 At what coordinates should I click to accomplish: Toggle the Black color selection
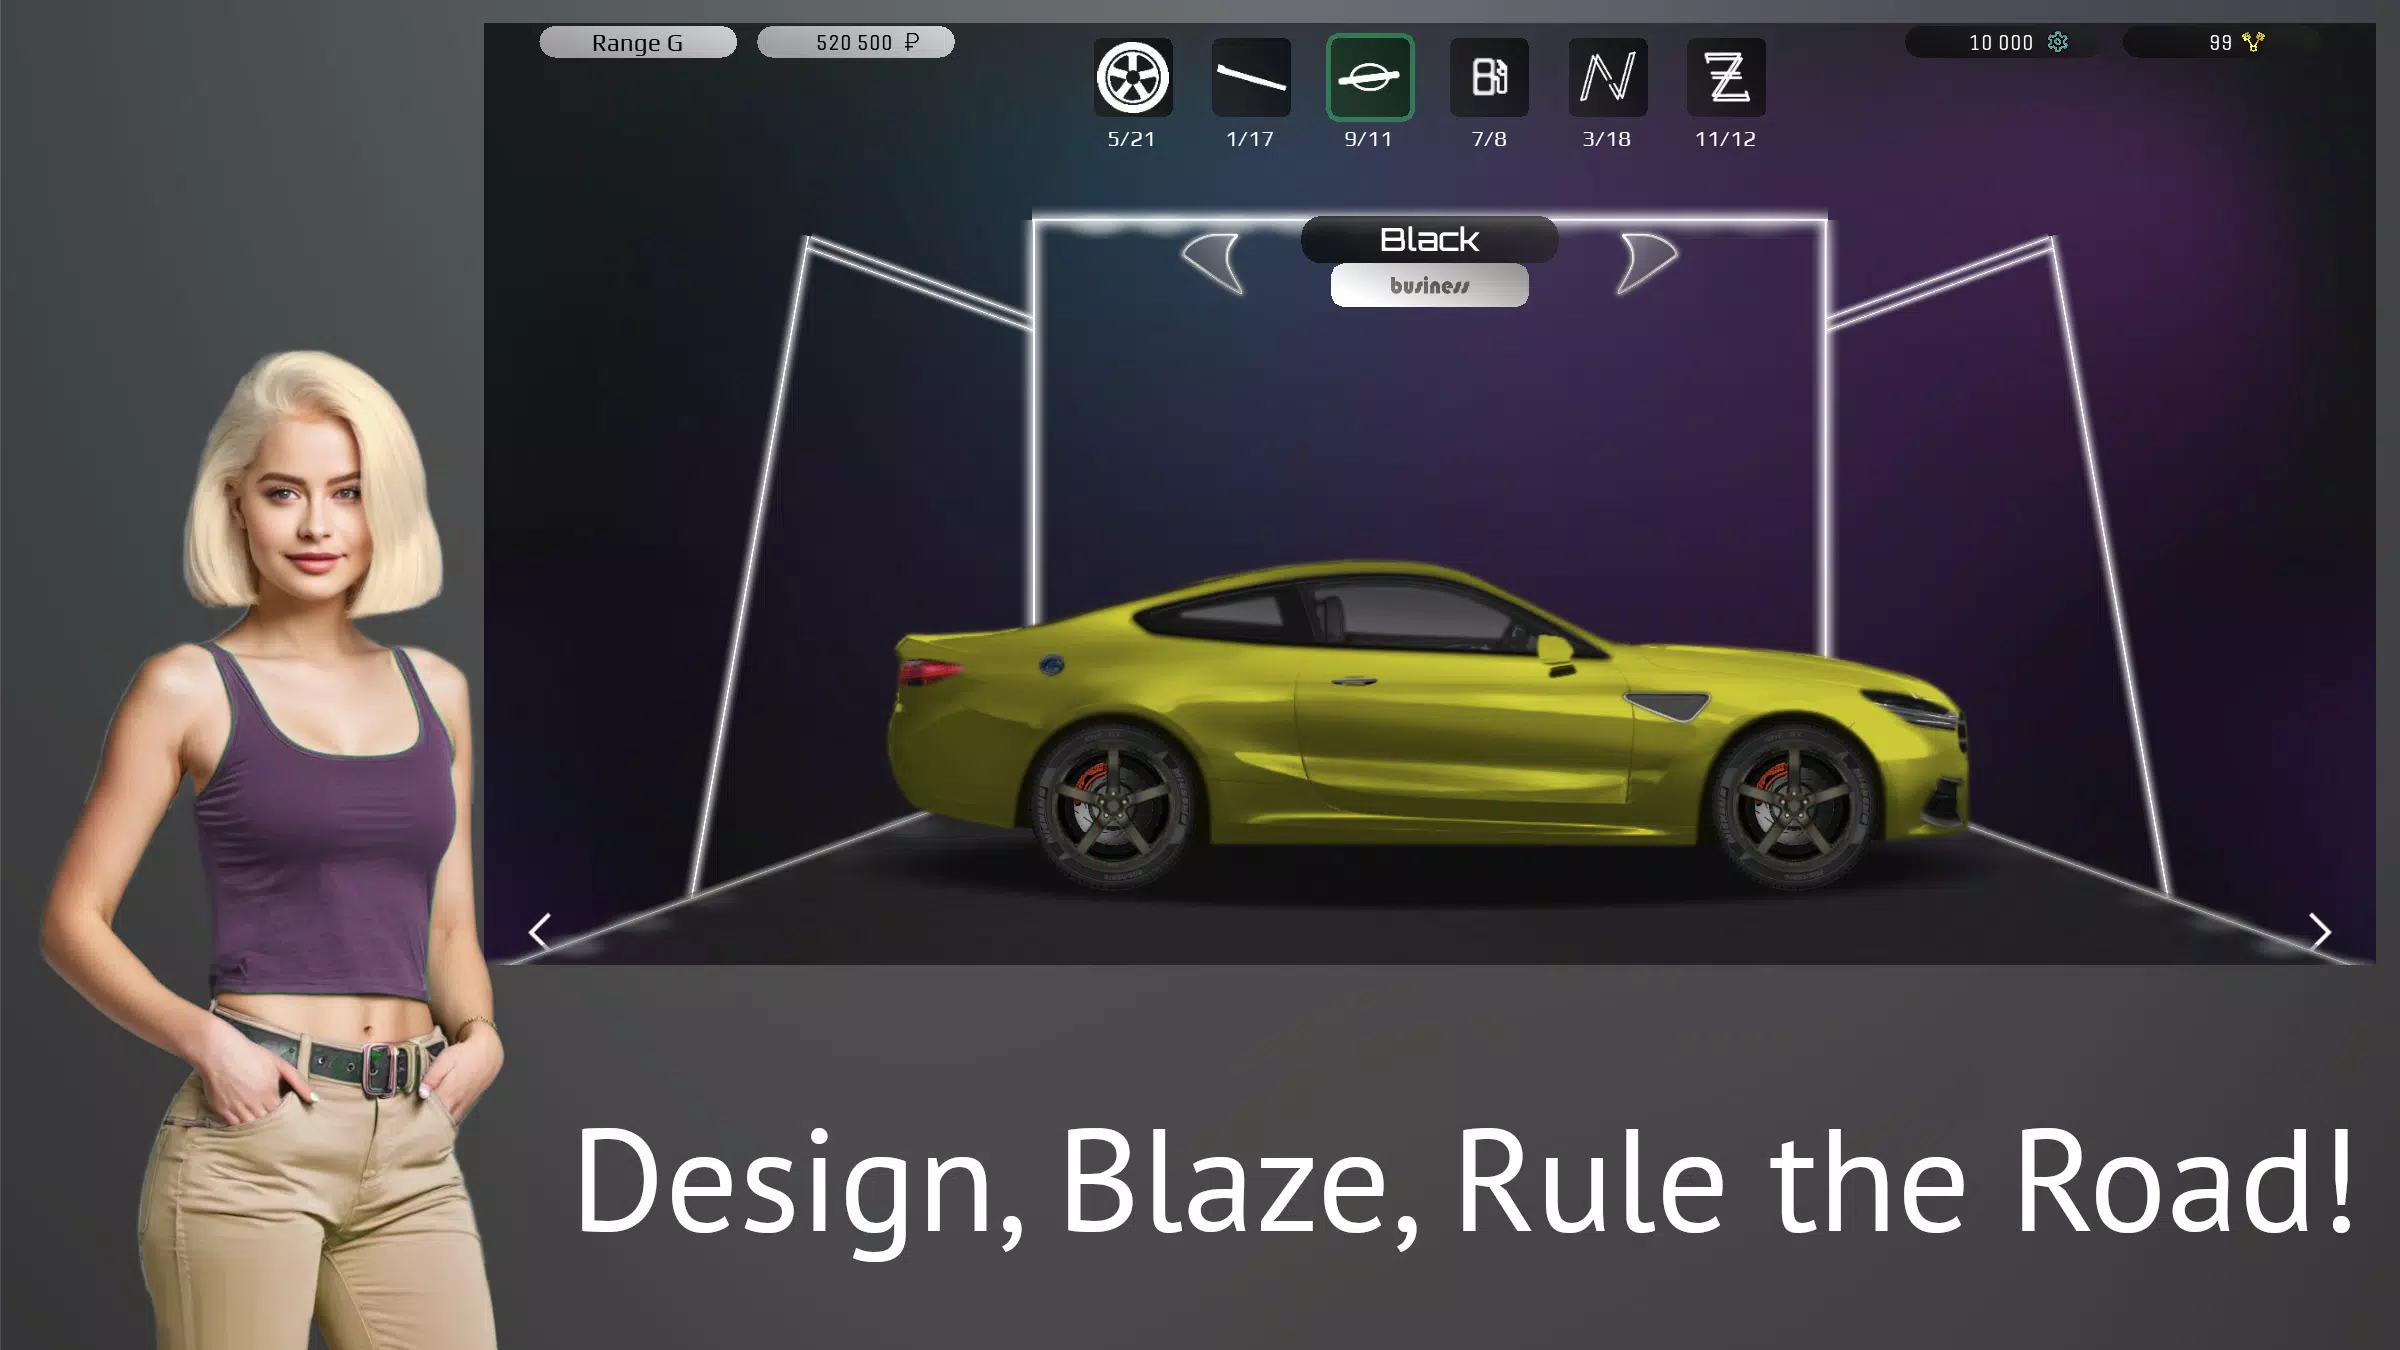pos(1427,237)
